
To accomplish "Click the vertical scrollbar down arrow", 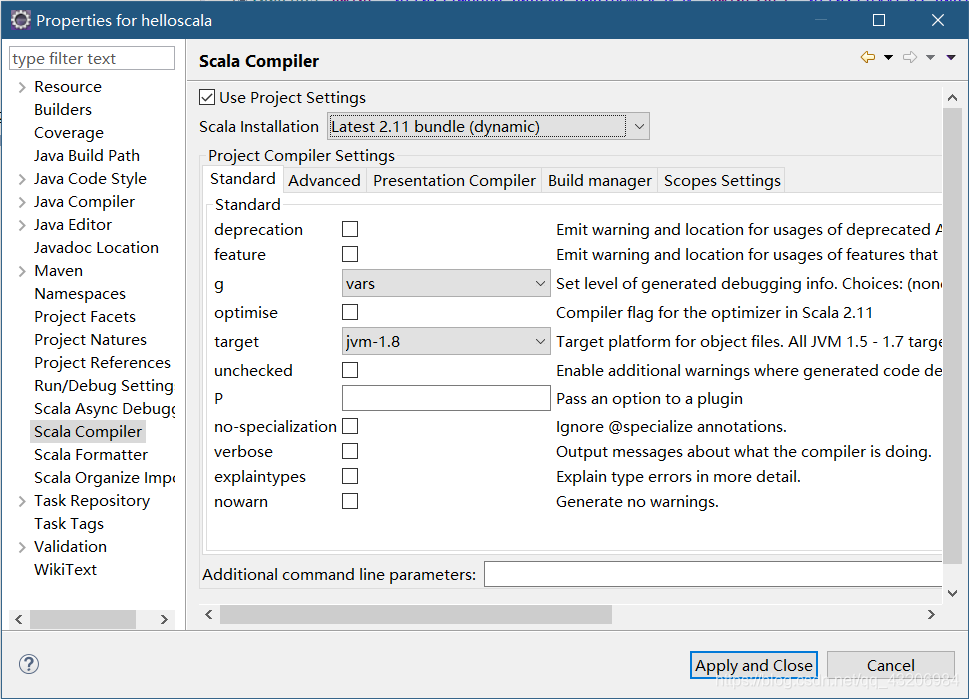I will click(952, 593).
